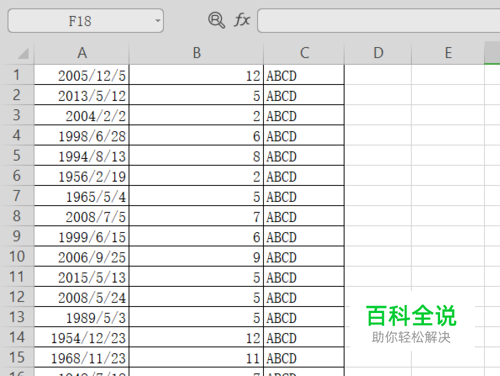Select row 10 header
This screenshot has width=500, height=376.
point(17,256)
